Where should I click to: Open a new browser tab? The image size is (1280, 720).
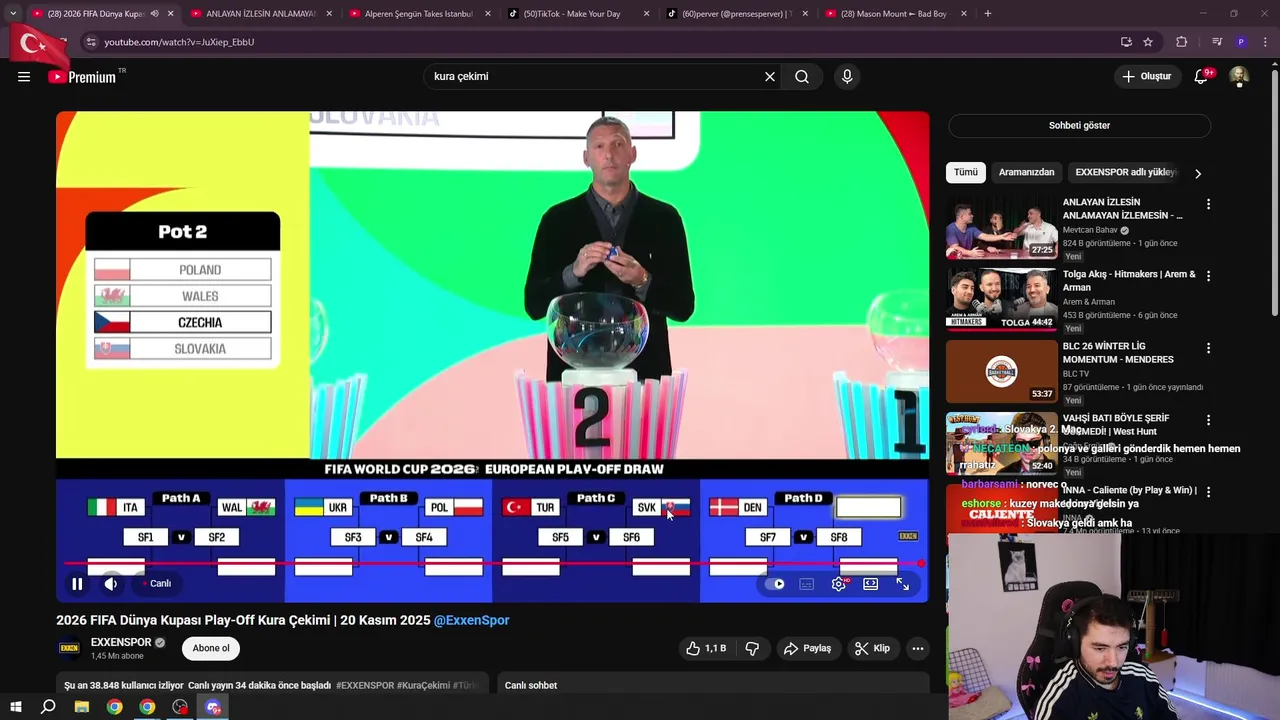988,14
